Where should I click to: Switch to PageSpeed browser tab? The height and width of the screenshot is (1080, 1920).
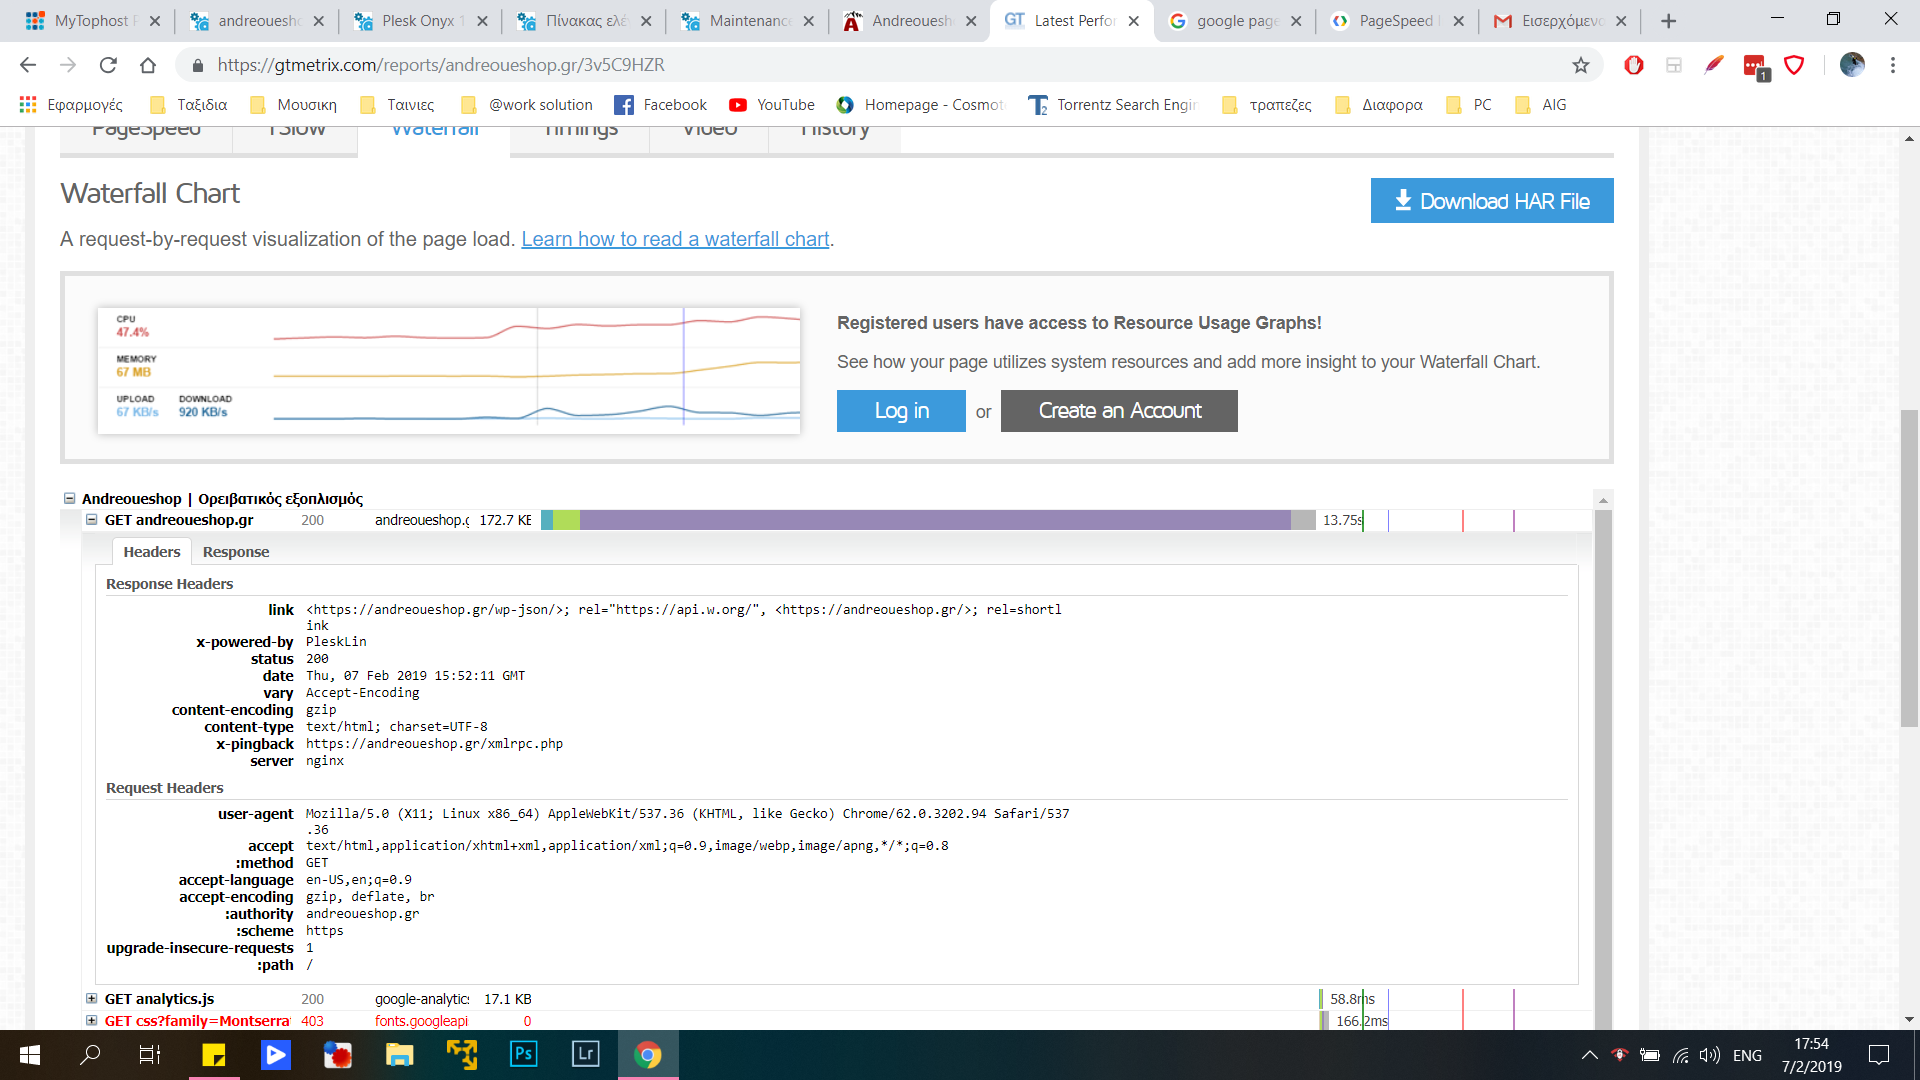click(x=1395, y=21)
